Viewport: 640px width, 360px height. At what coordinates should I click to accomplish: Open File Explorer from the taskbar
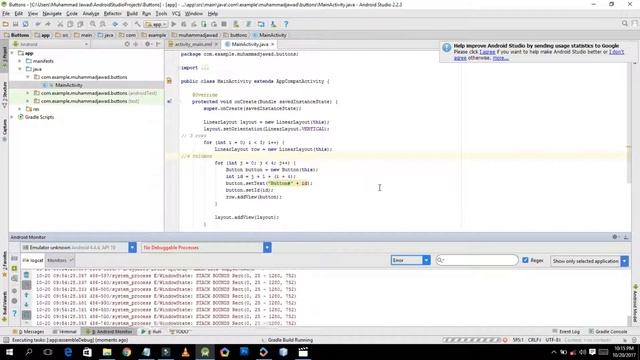tap(107, 351)
